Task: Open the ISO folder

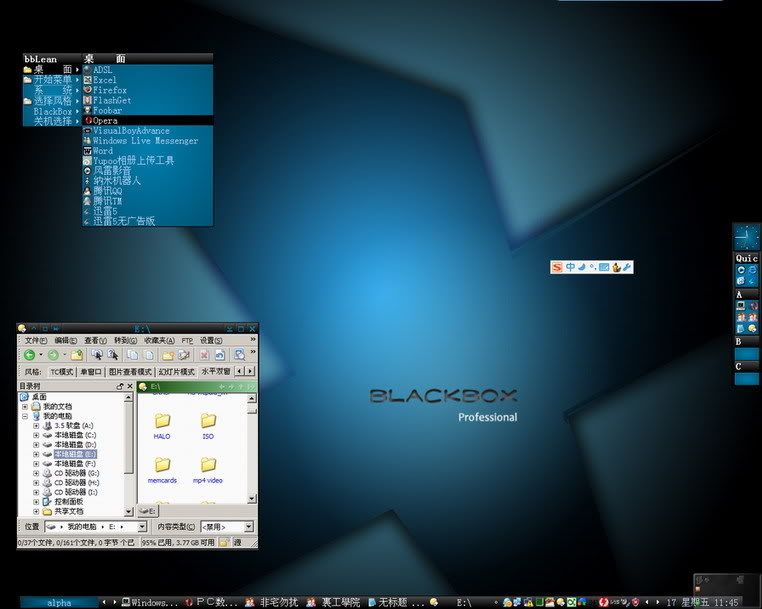Action: 208,426
